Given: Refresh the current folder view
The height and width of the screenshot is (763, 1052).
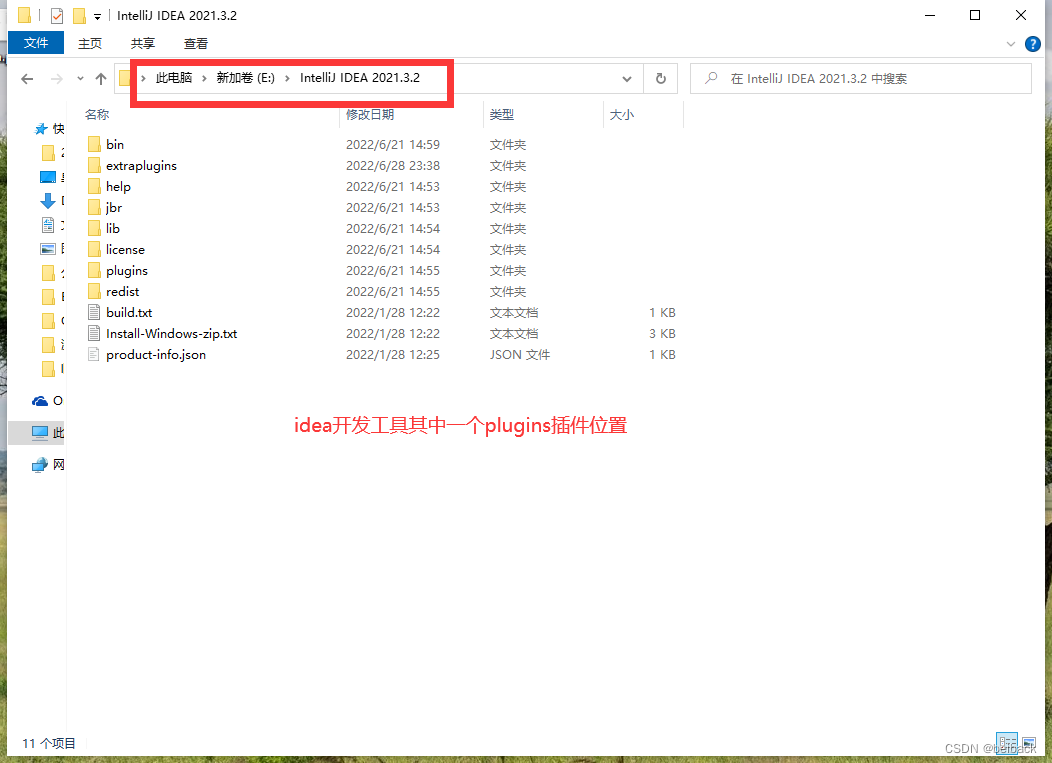Looking at the screenshot, I should tap(660, 79).
